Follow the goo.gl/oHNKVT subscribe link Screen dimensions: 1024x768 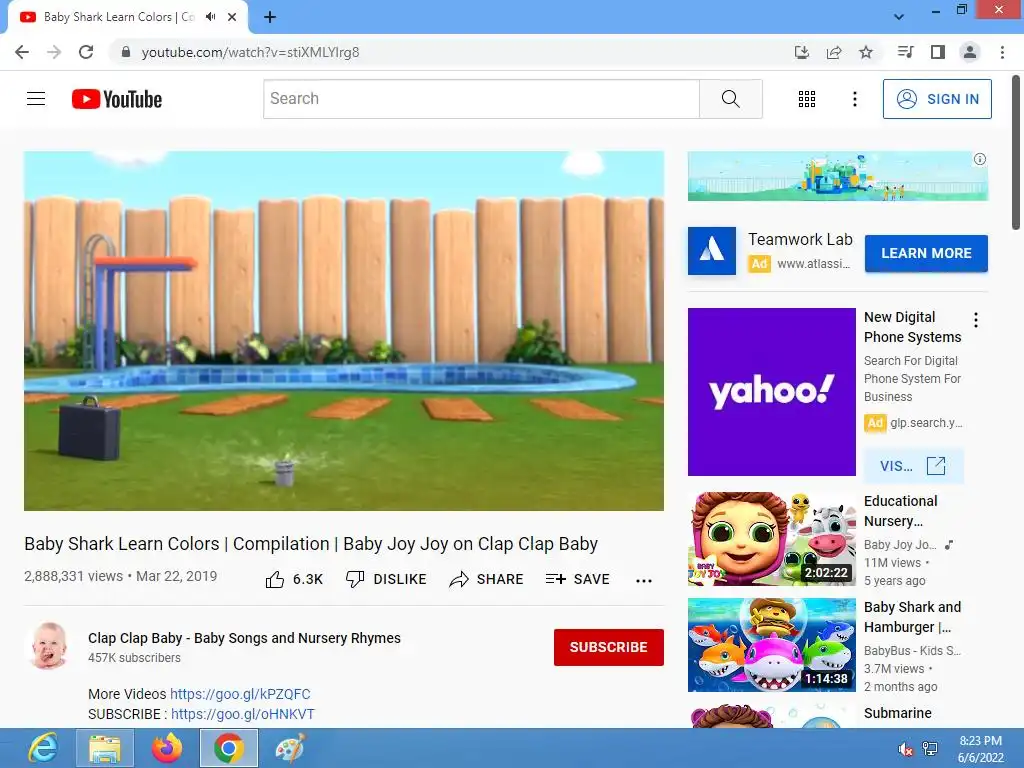point(243,714)
